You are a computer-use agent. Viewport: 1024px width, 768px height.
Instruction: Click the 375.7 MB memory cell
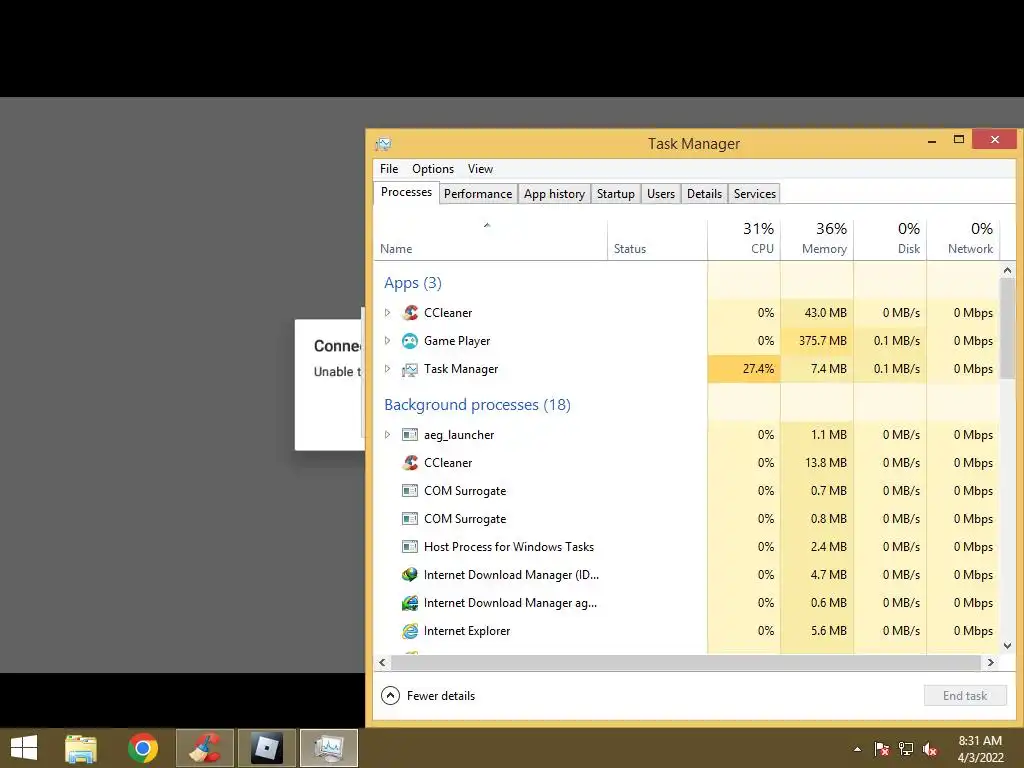(x=817, y=341)
